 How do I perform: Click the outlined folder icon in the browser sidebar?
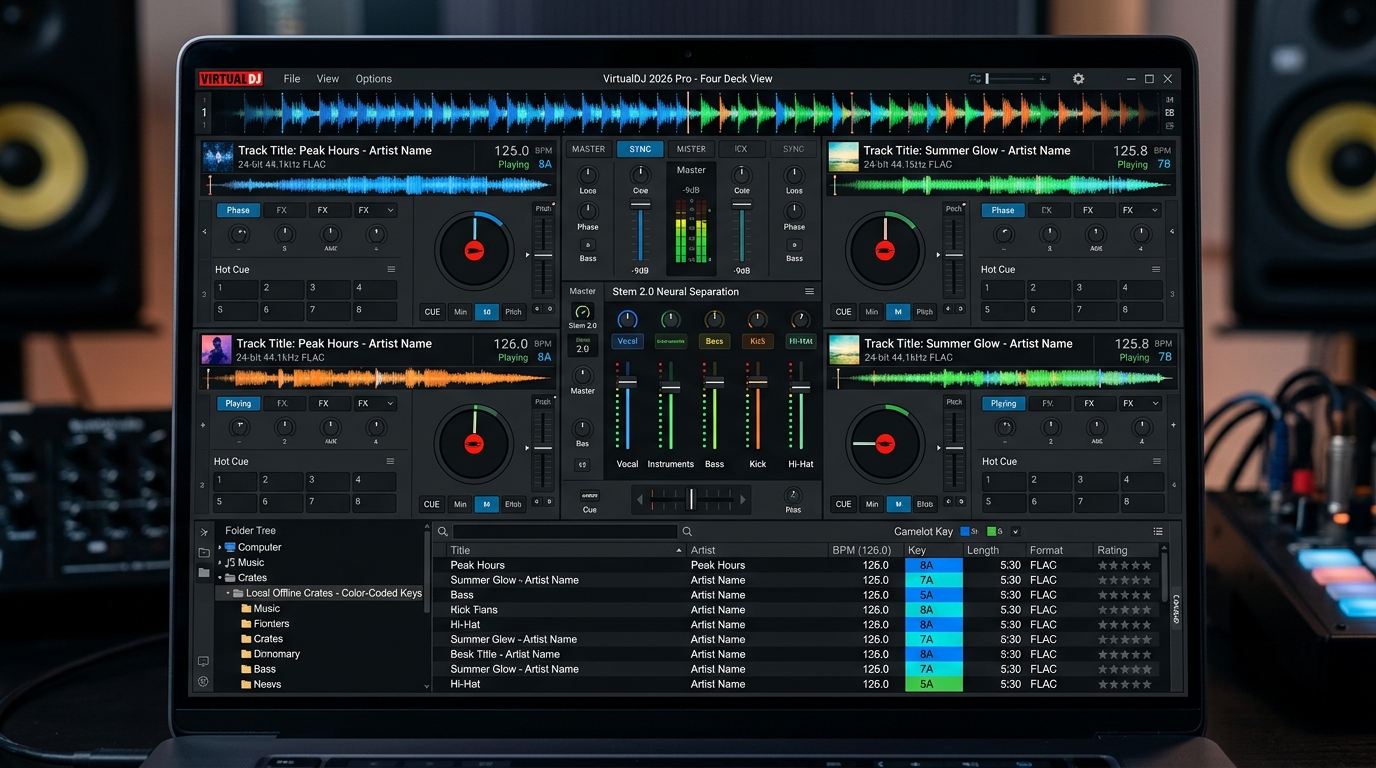click(204, 552)
